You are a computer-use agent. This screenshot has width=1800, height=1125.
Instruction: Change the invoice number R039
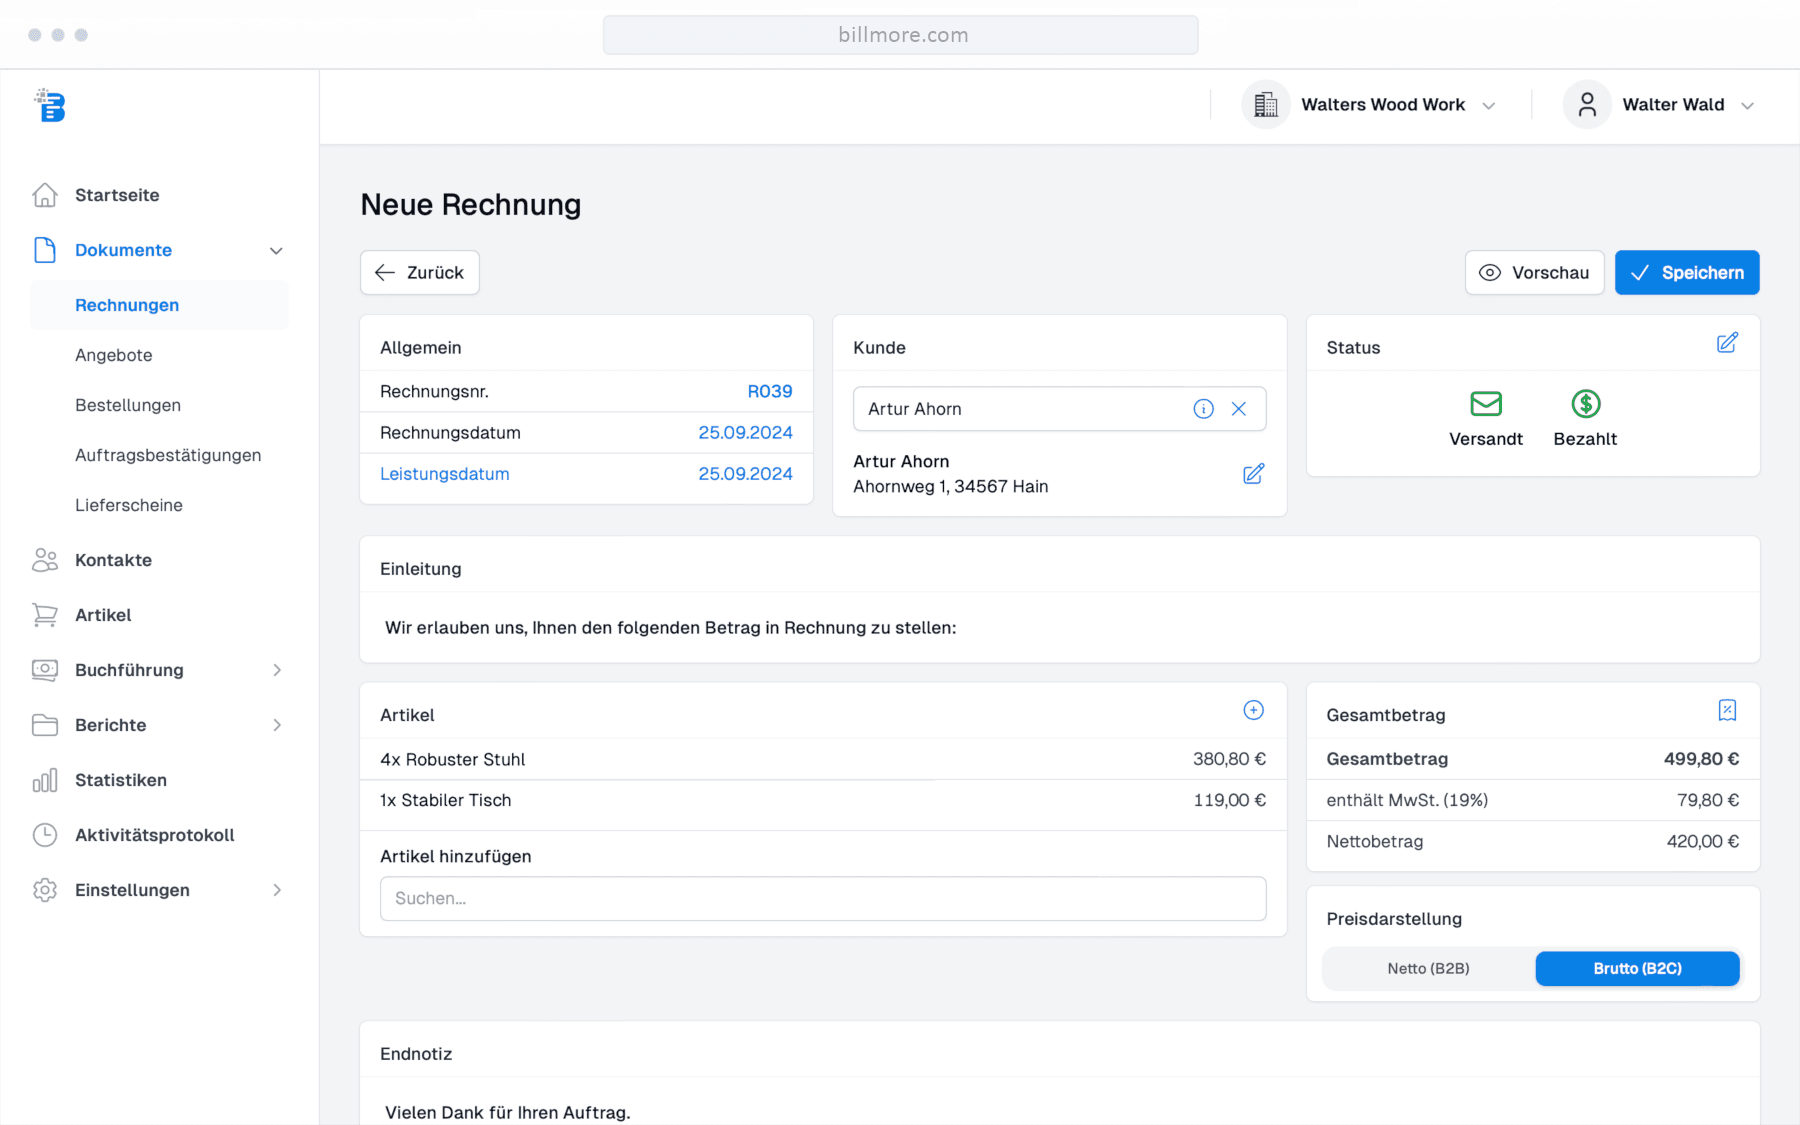(770, 392)
